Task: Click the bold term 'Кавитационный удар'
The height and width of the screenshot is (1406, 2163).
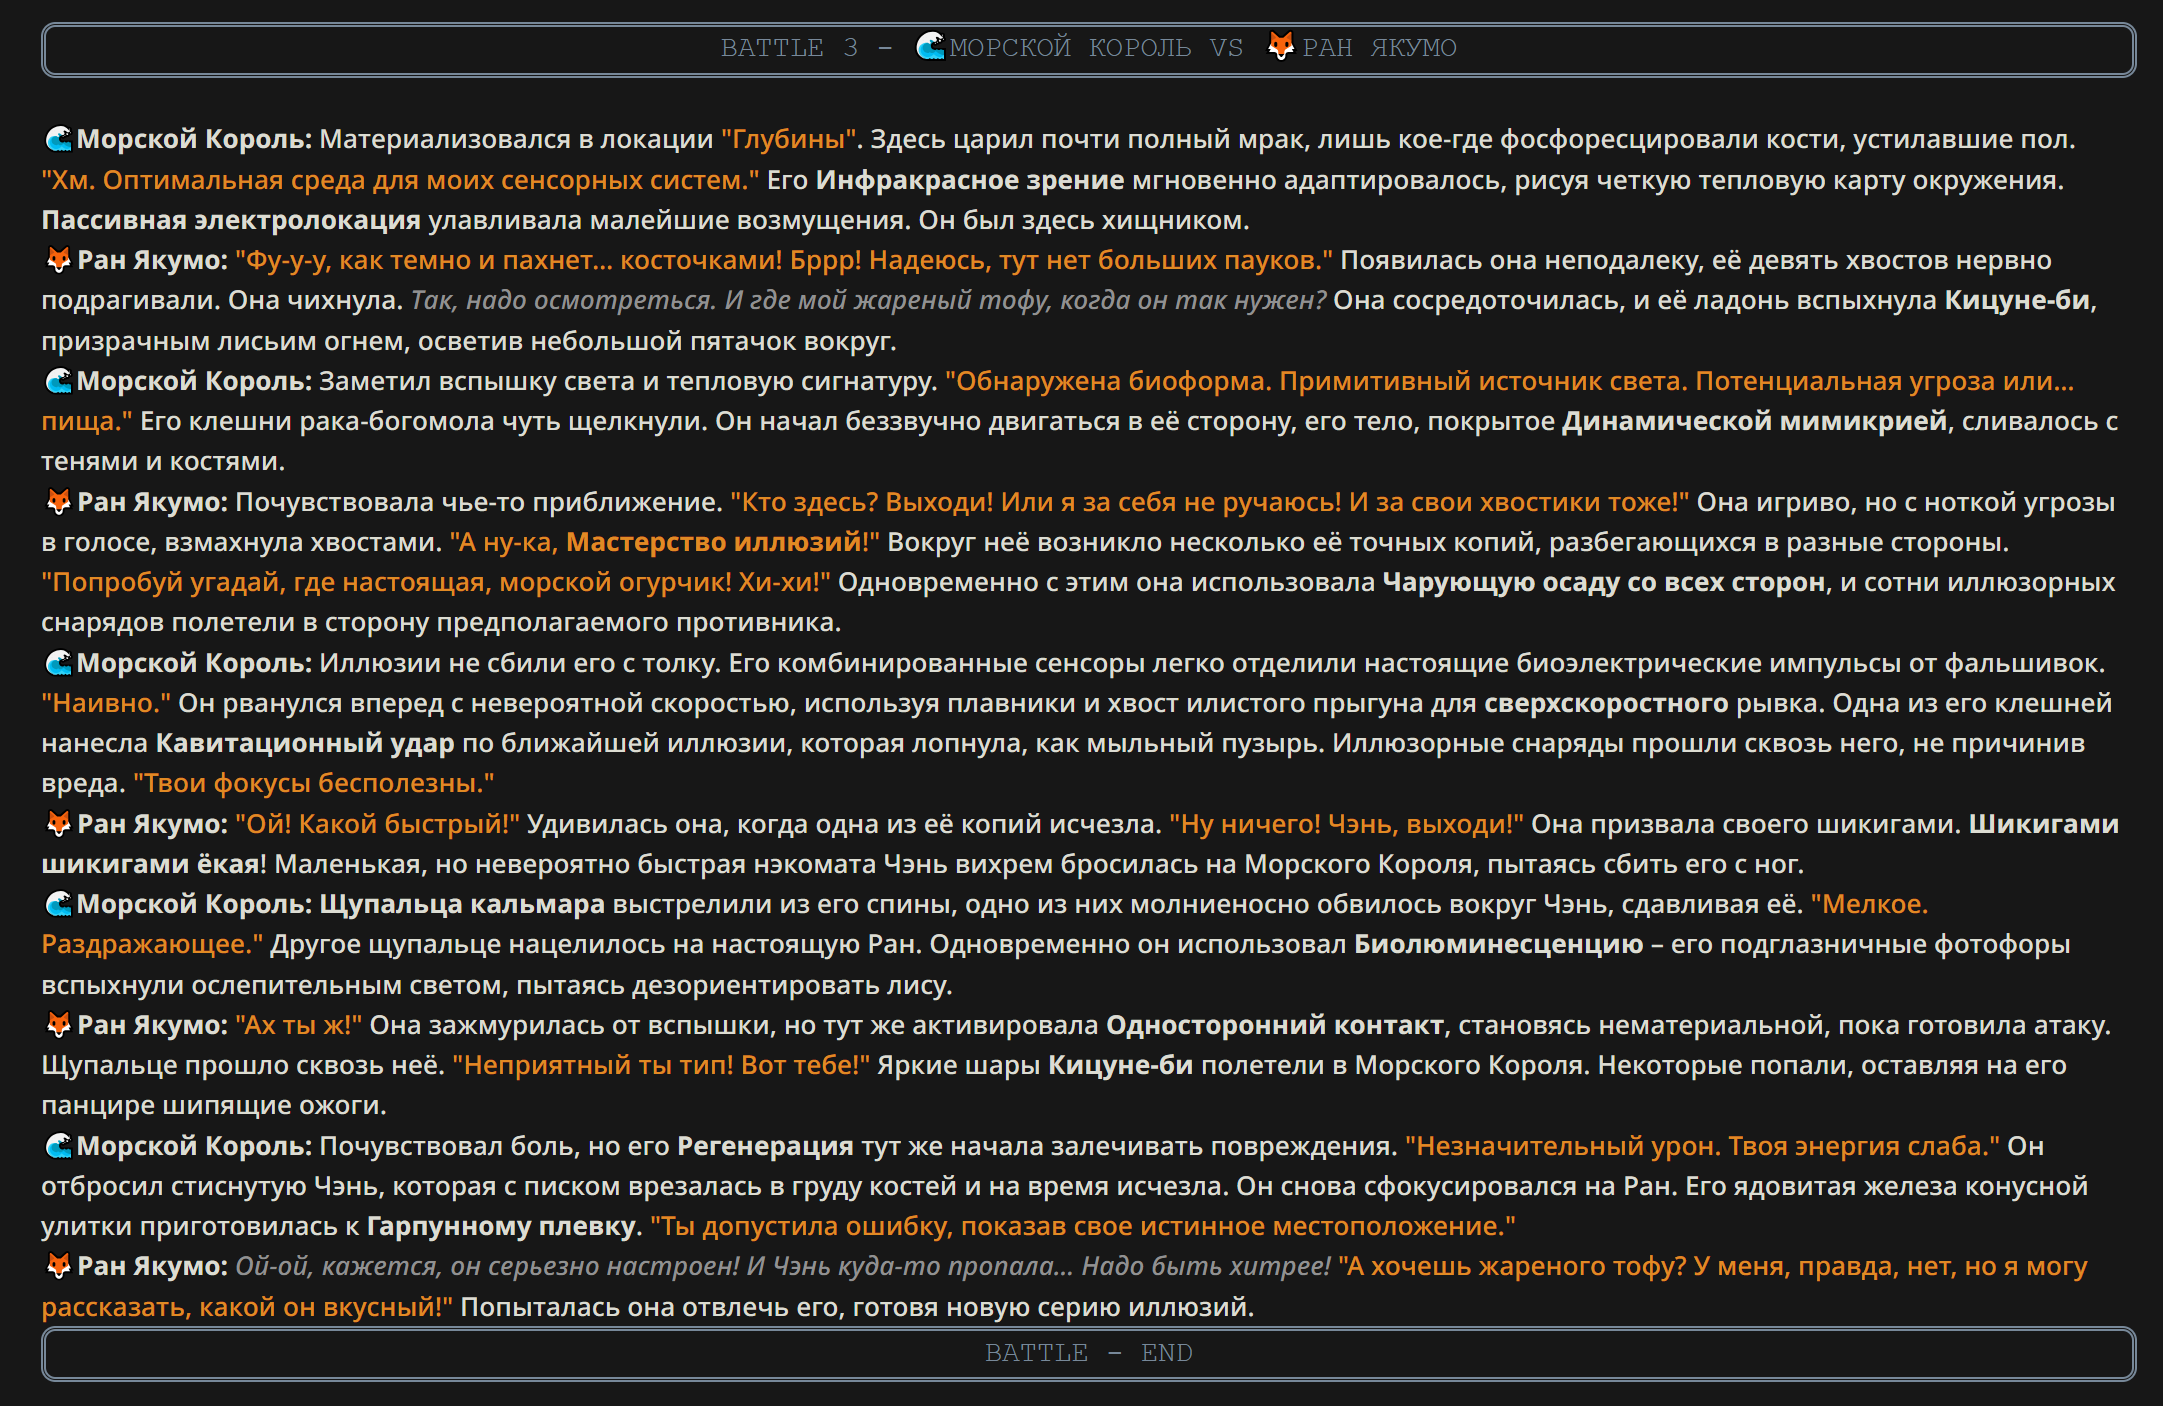Action: [305, 743]
